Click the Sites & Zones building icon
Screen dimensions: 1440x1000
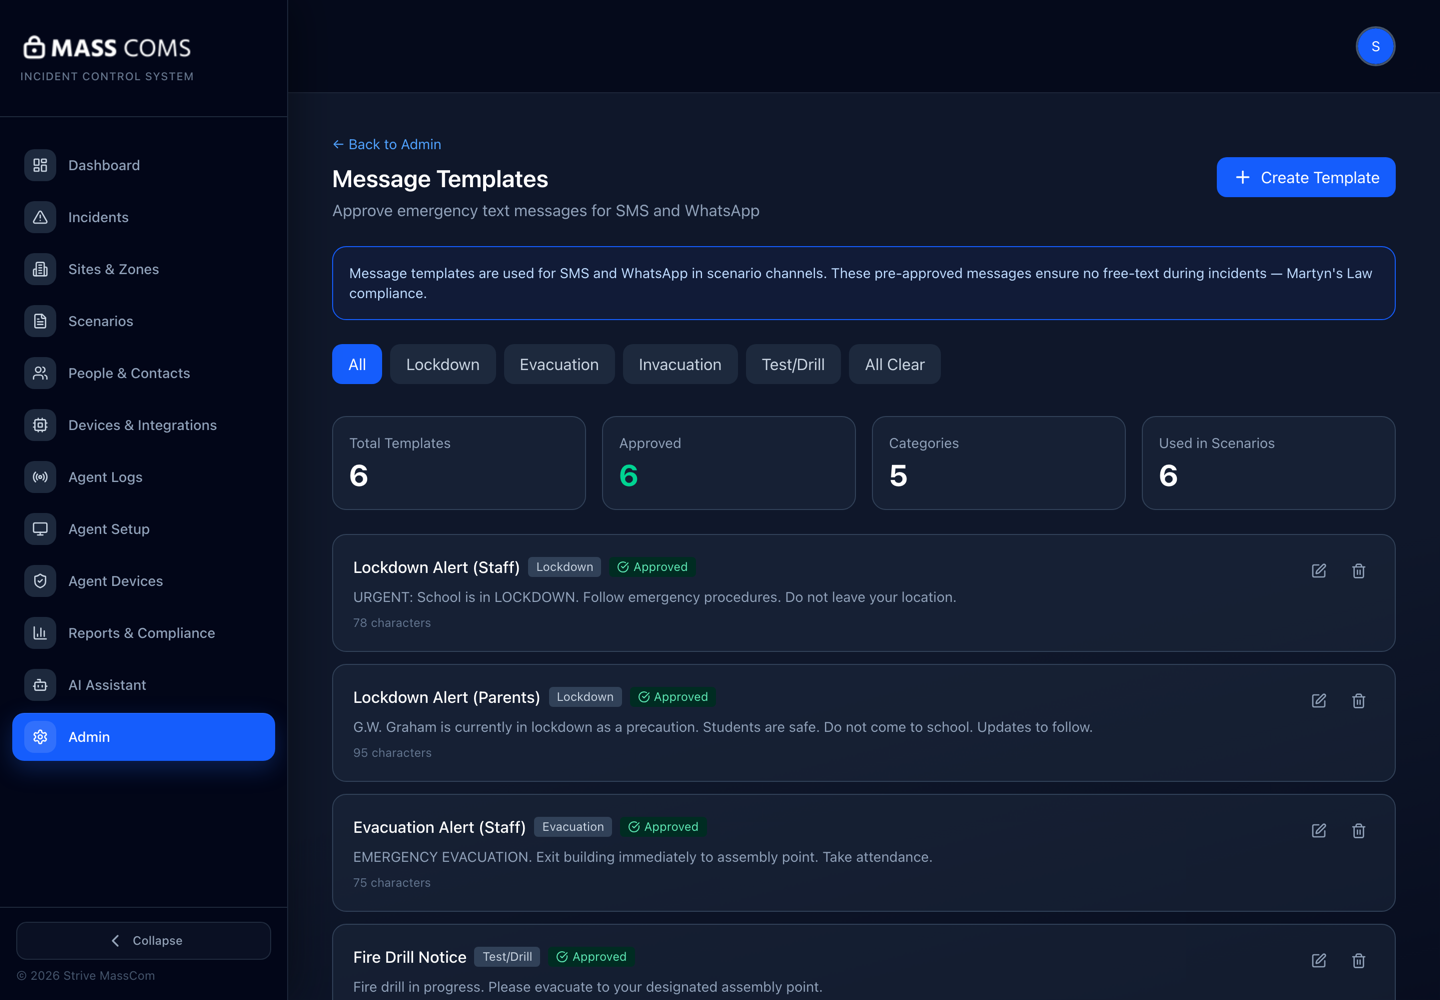pyautogui.click(x=40, y=269)
